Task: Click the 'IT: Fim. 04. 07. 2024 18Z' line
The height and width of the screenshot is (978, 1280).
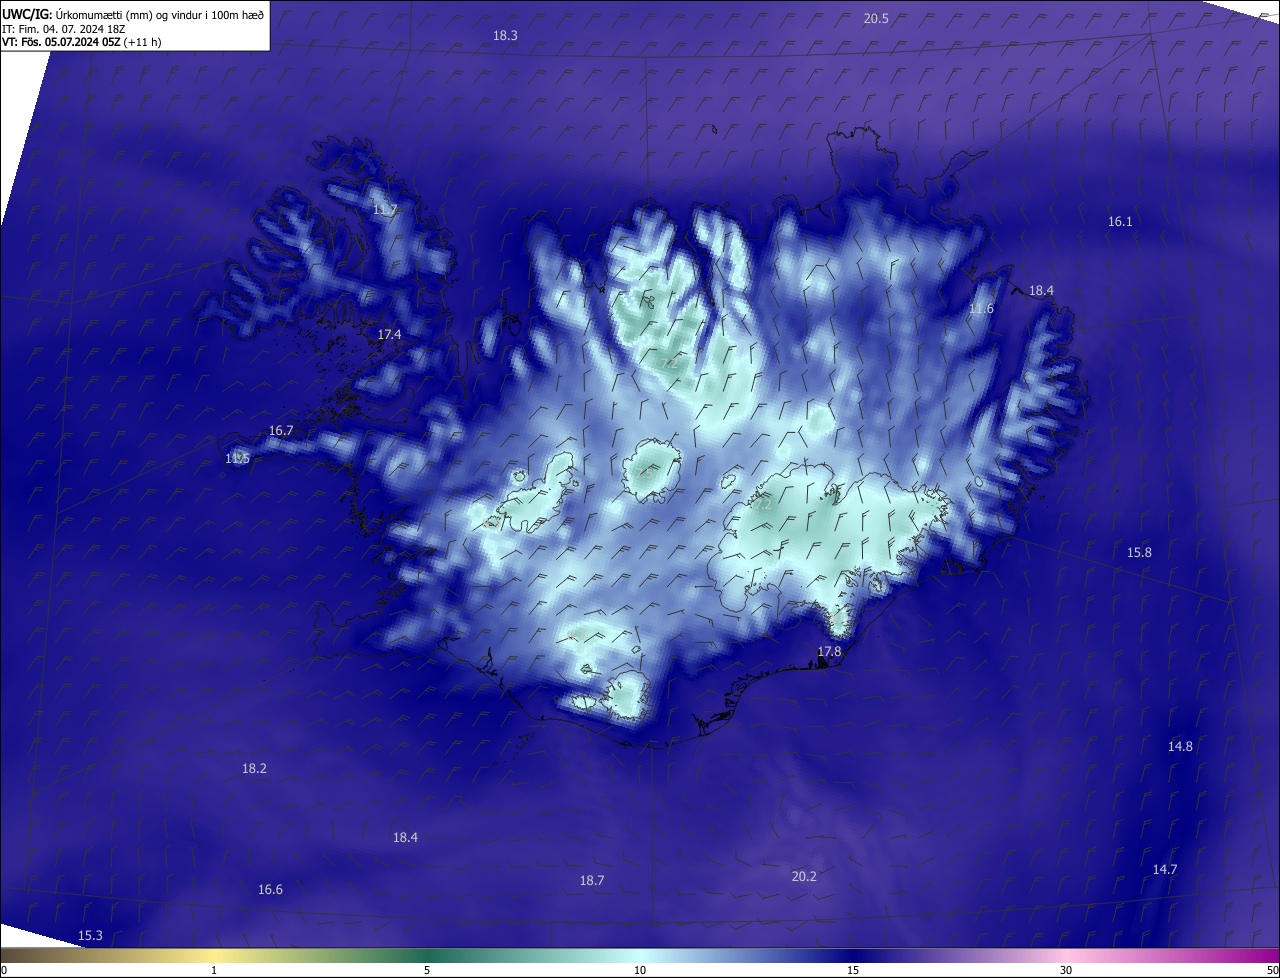Action: 64,29
